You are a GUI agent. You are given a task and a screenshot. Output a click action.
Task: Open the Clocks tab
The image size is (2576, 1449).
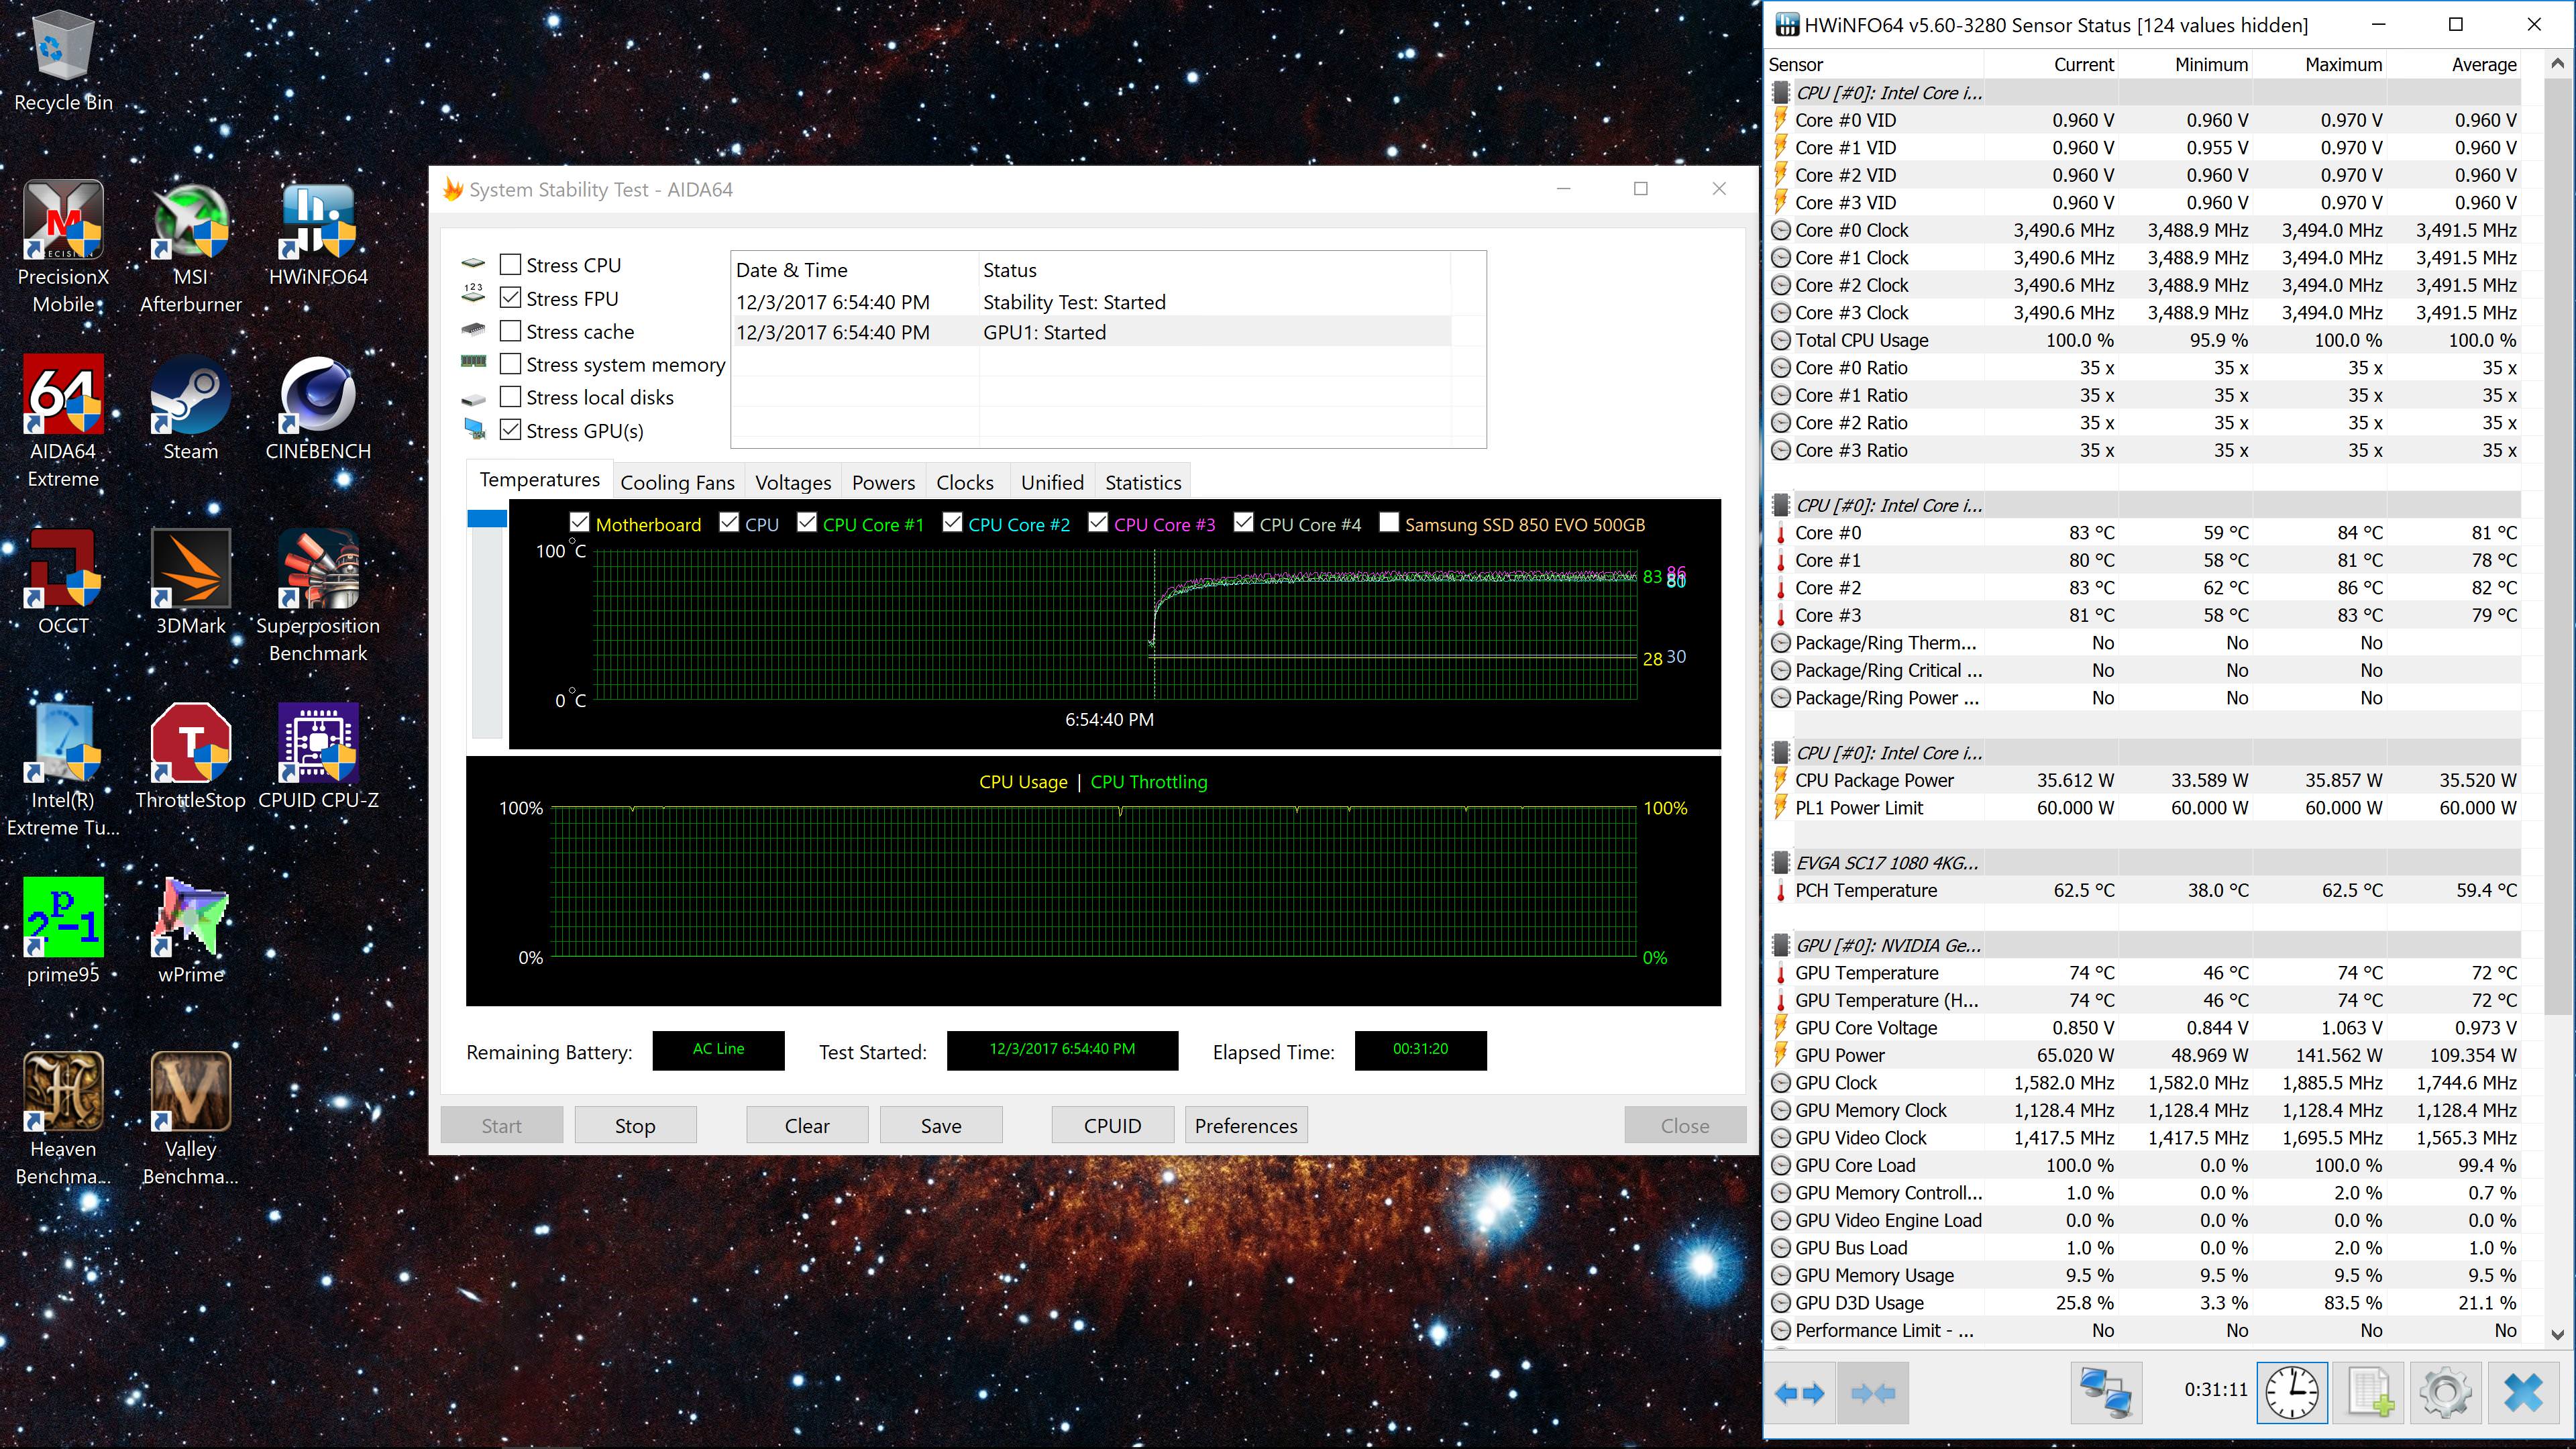[x=965, y=482]
